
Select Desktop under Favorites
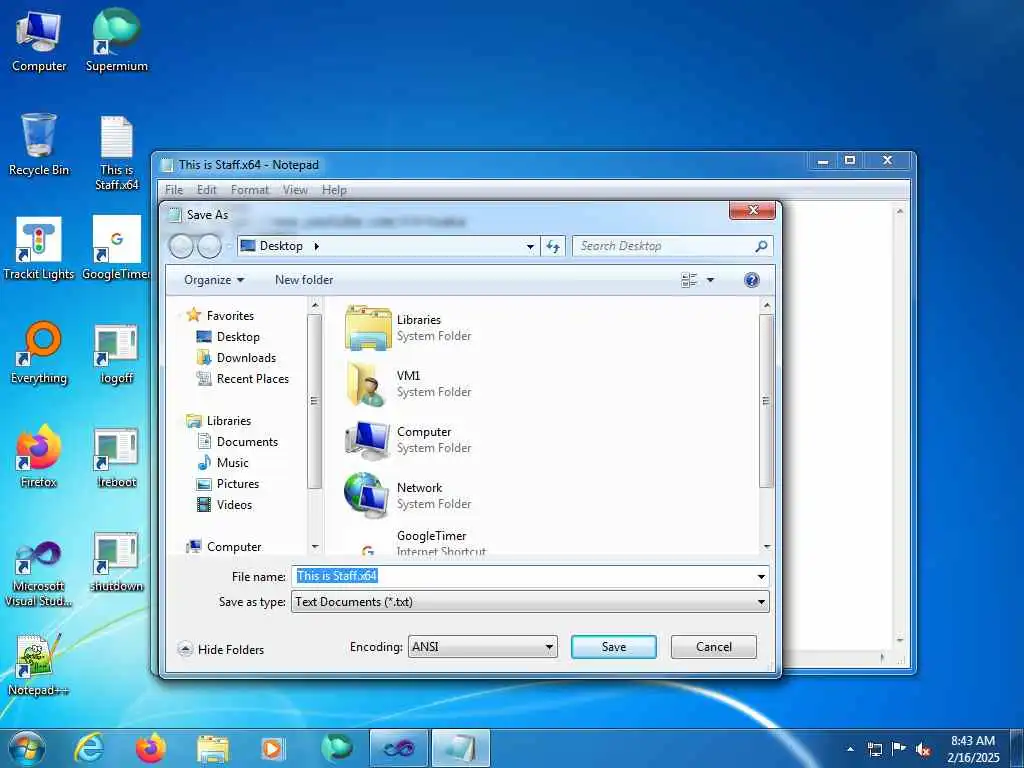(227, 336)
